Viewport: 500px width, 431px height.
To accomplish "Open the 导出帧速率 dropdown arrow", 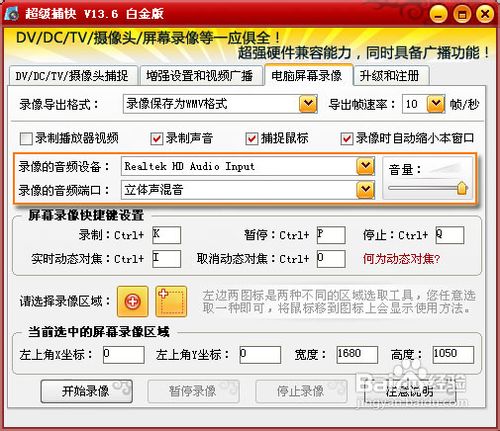I will tap(436, 104).
